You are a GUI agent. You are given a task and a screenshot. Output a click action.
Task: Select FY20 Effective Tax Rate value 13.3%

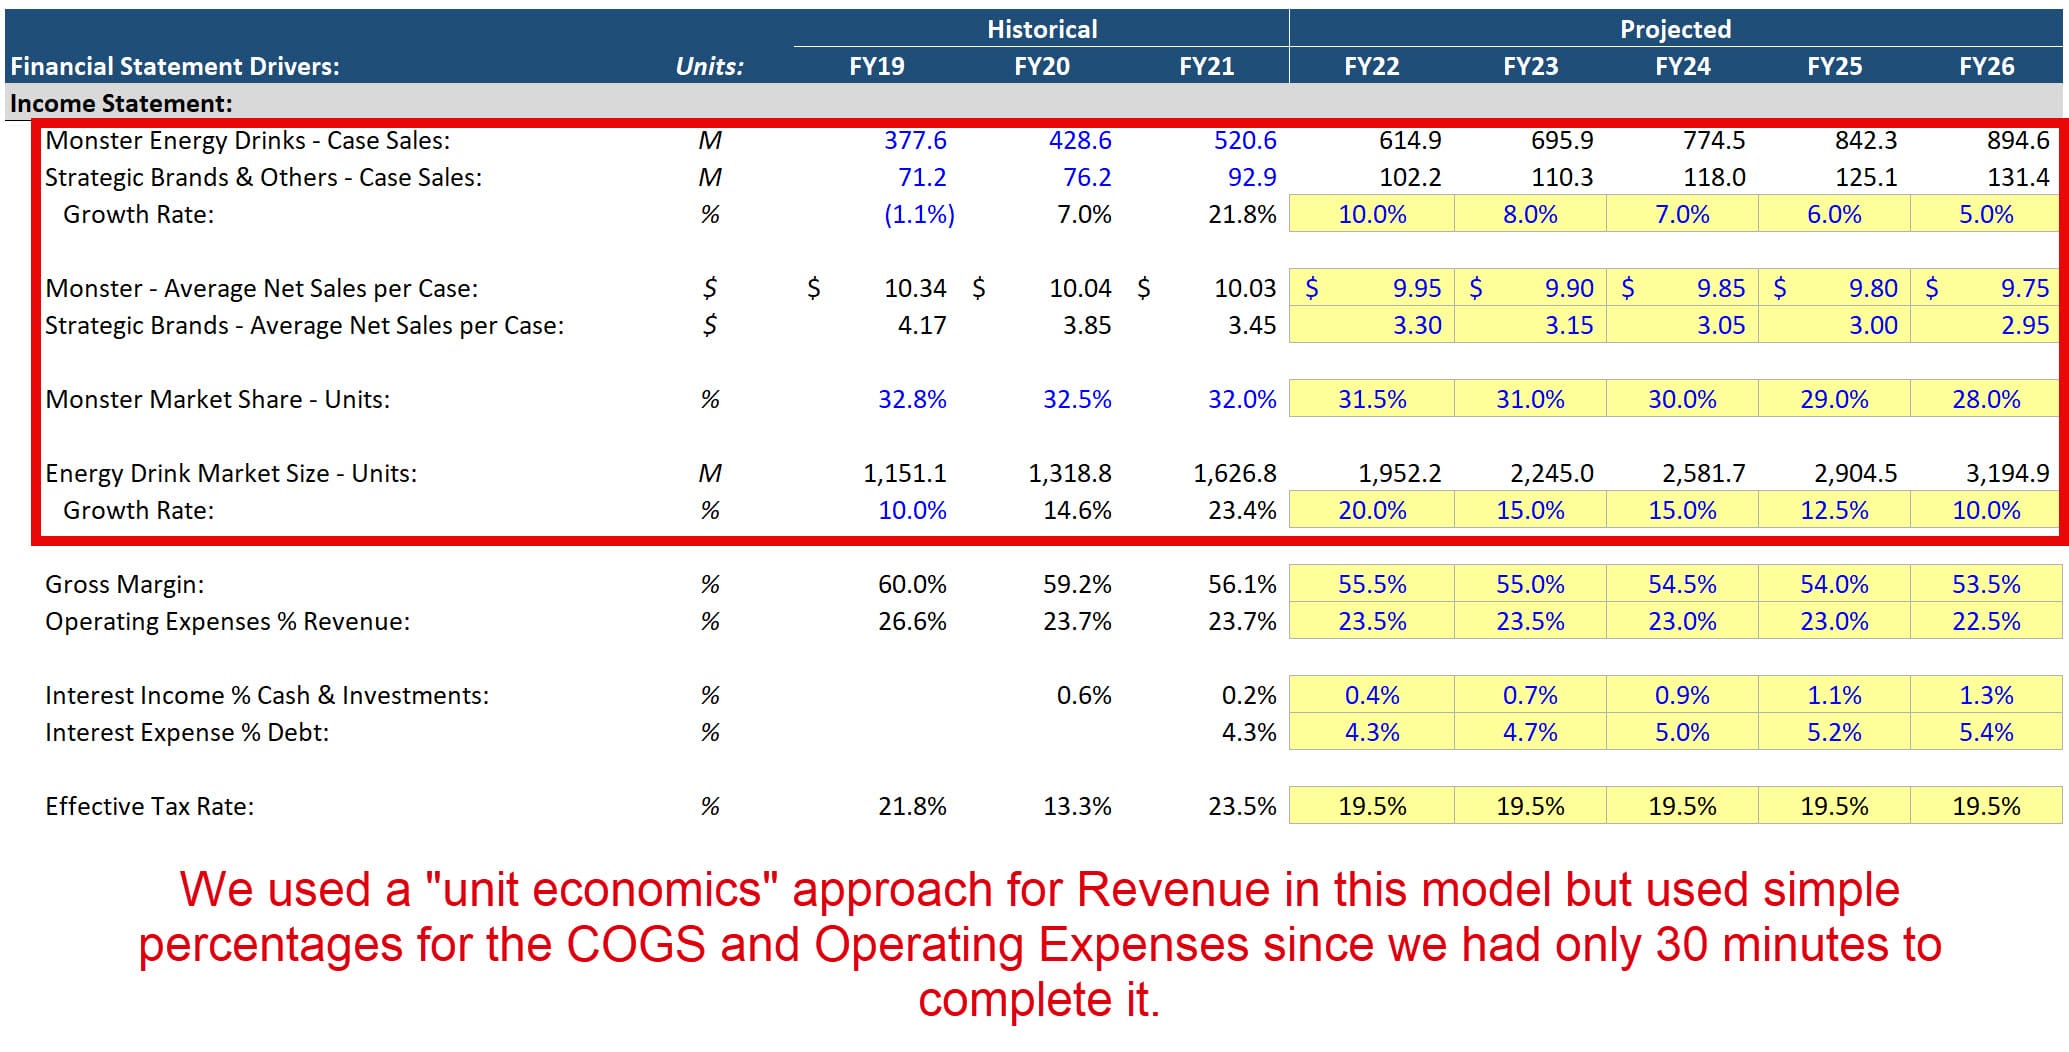click(x=1078, y=805)
